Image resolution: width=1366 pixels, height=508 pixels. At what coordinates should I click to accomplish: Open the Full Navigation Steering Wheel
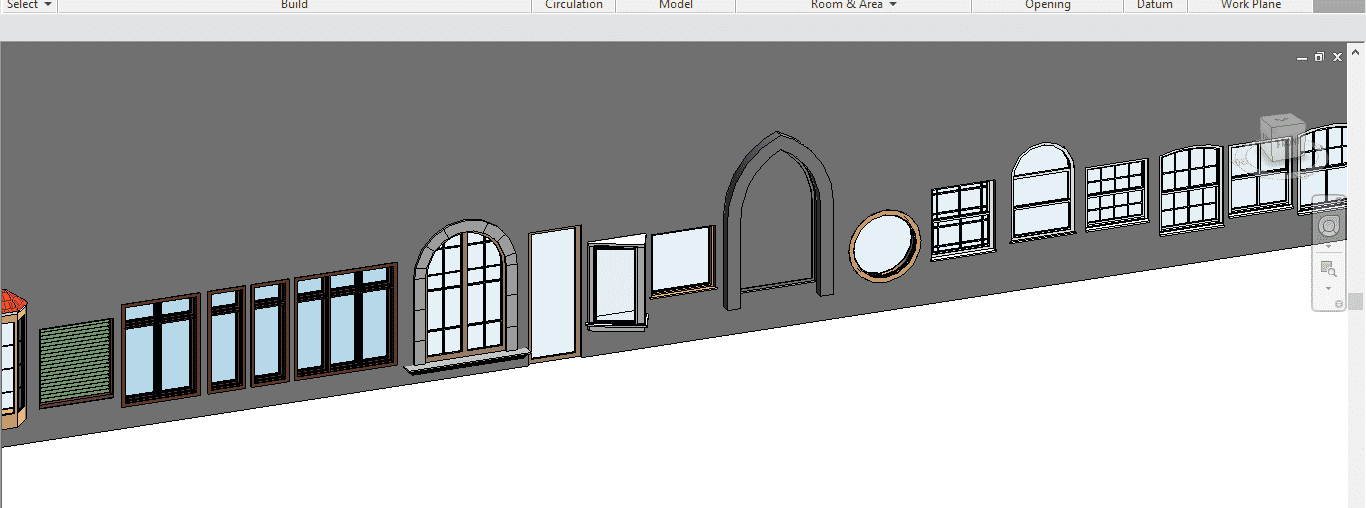(1328, 227)
